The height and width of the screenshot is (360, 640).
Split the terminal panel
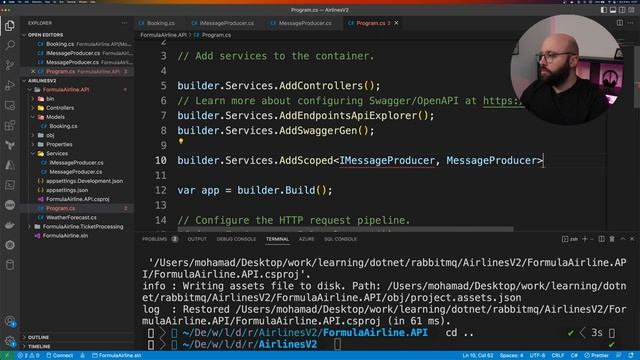(x=602, y=239)
